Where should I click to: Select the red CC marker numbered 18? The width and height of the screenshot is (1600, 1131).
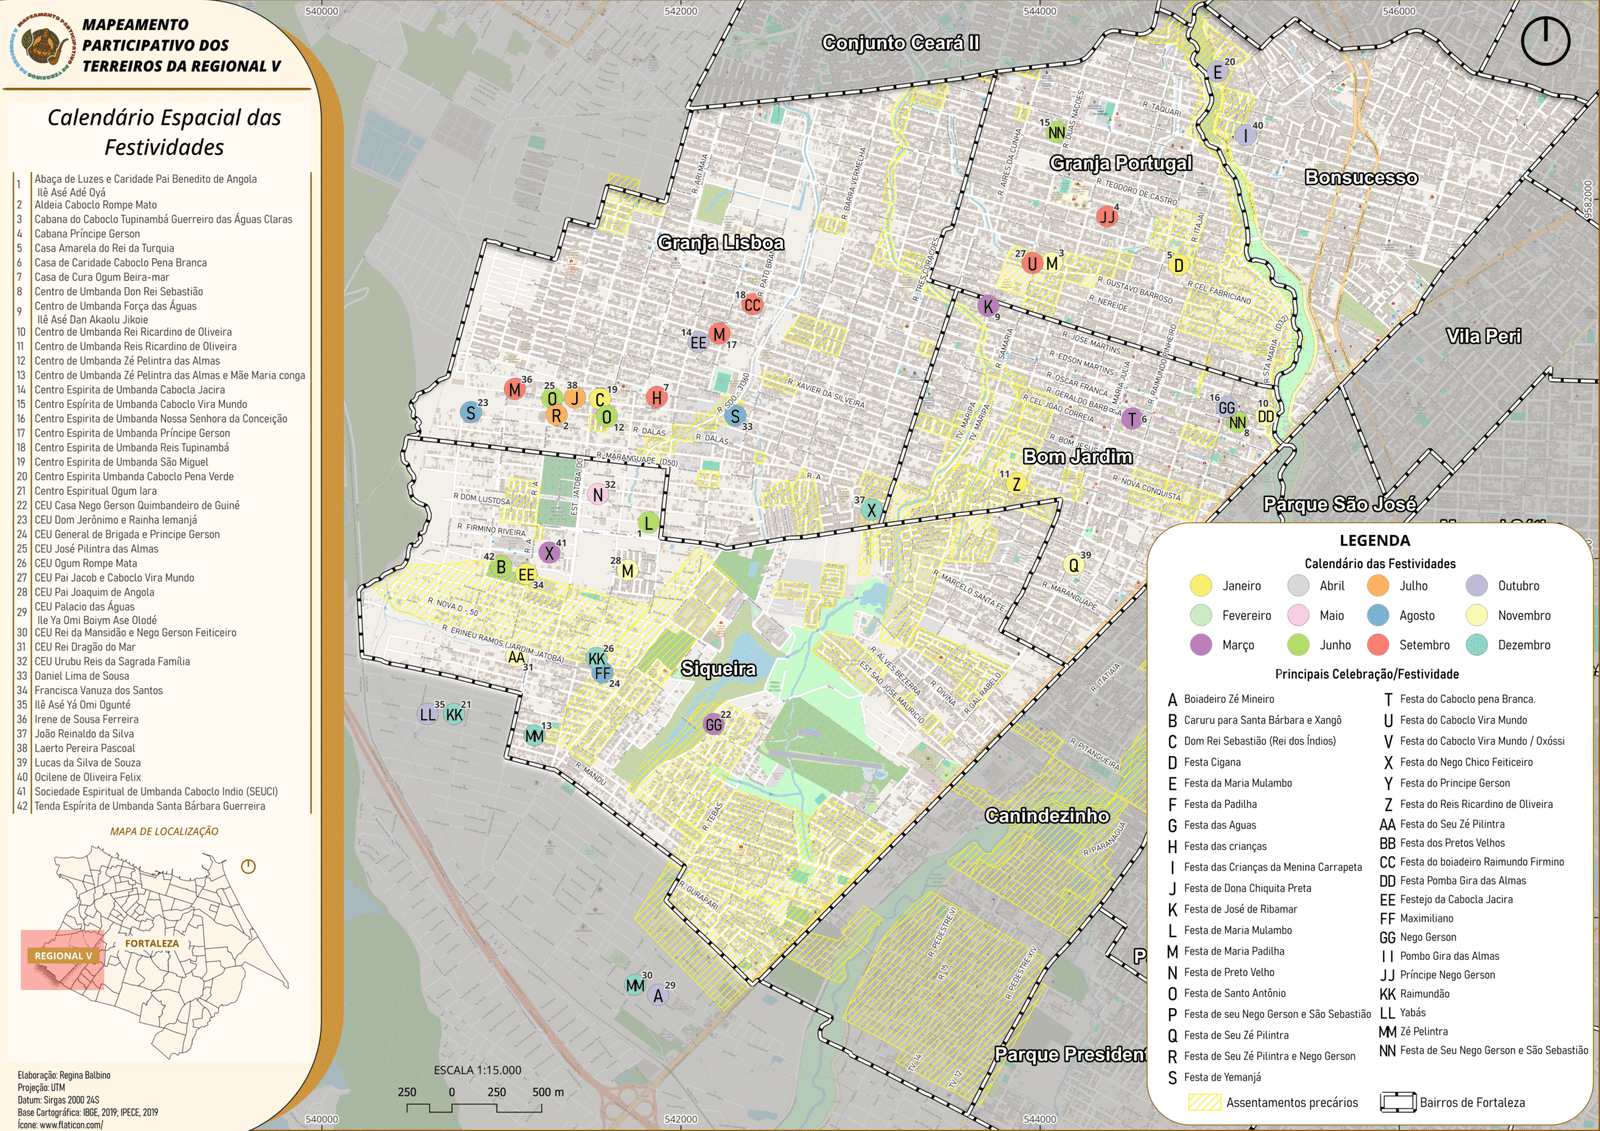pos(752,305)
